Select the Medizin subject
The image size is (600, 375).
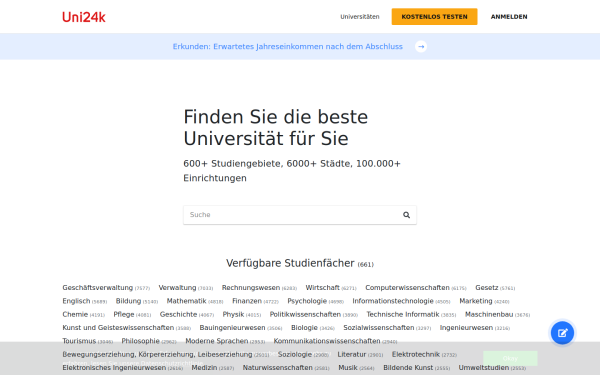pos(204,368)
